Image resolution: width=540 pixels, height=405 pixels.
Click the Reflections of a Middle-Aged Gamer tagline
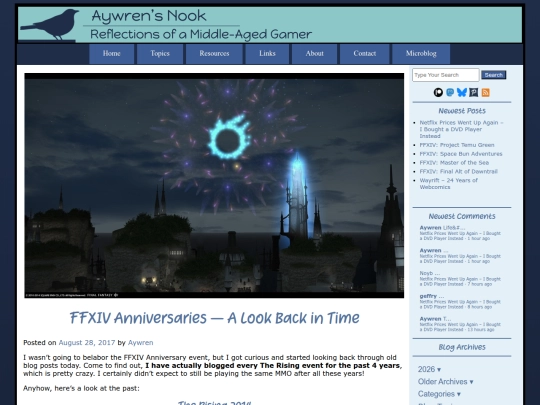tap(201, 34)
